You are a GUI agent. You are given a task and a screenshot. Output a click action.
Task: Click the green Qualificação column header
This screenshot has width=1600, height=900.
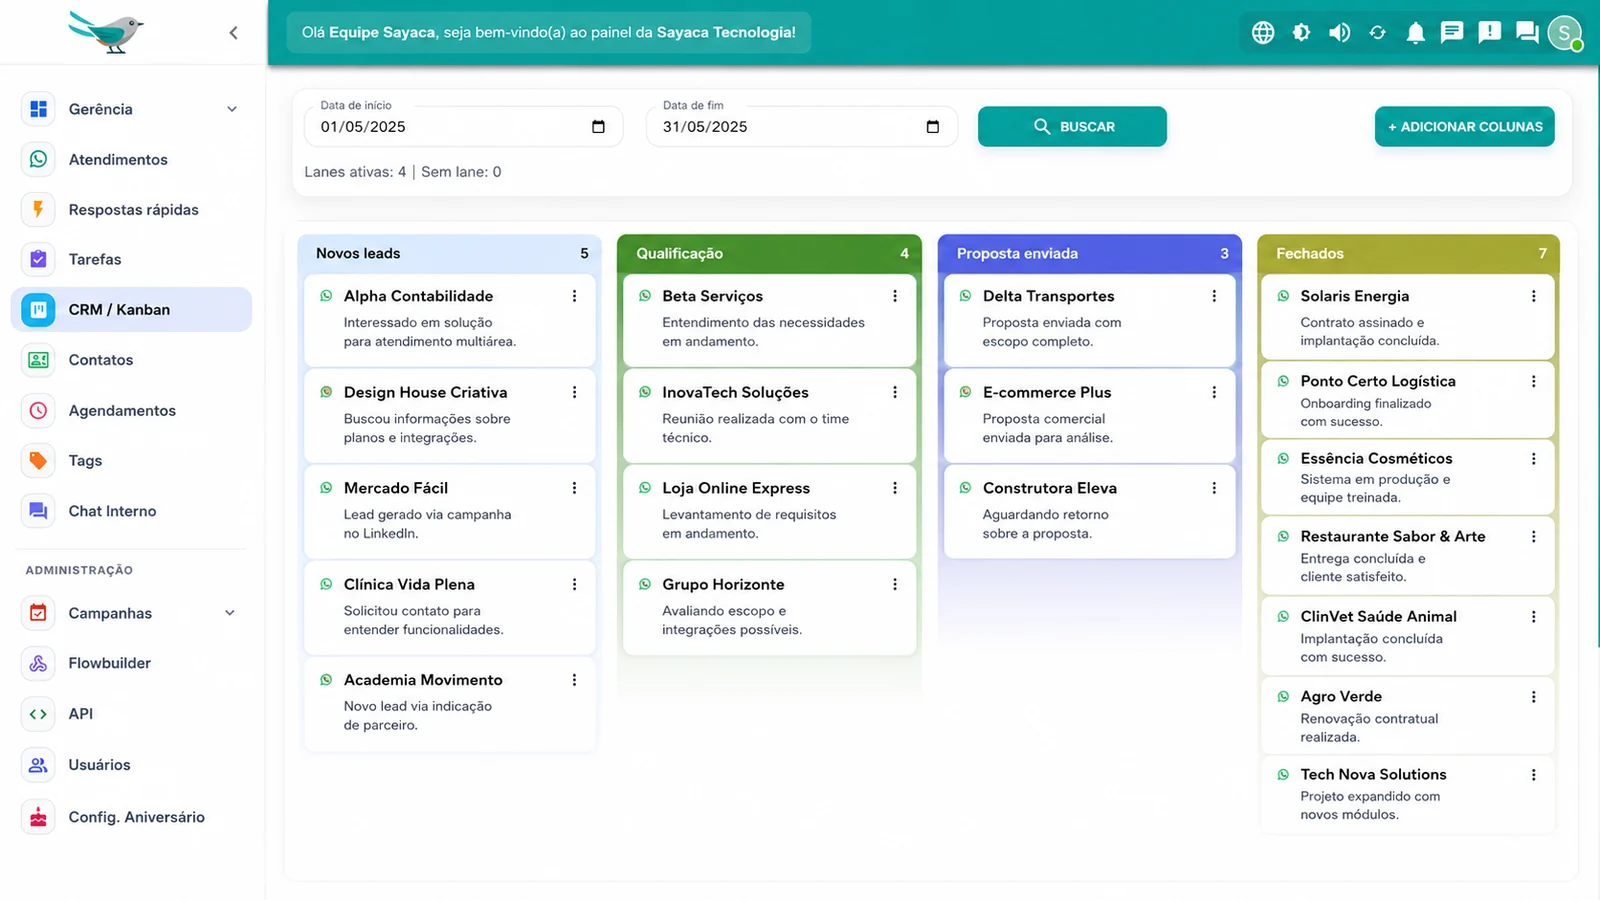[769, 254]
